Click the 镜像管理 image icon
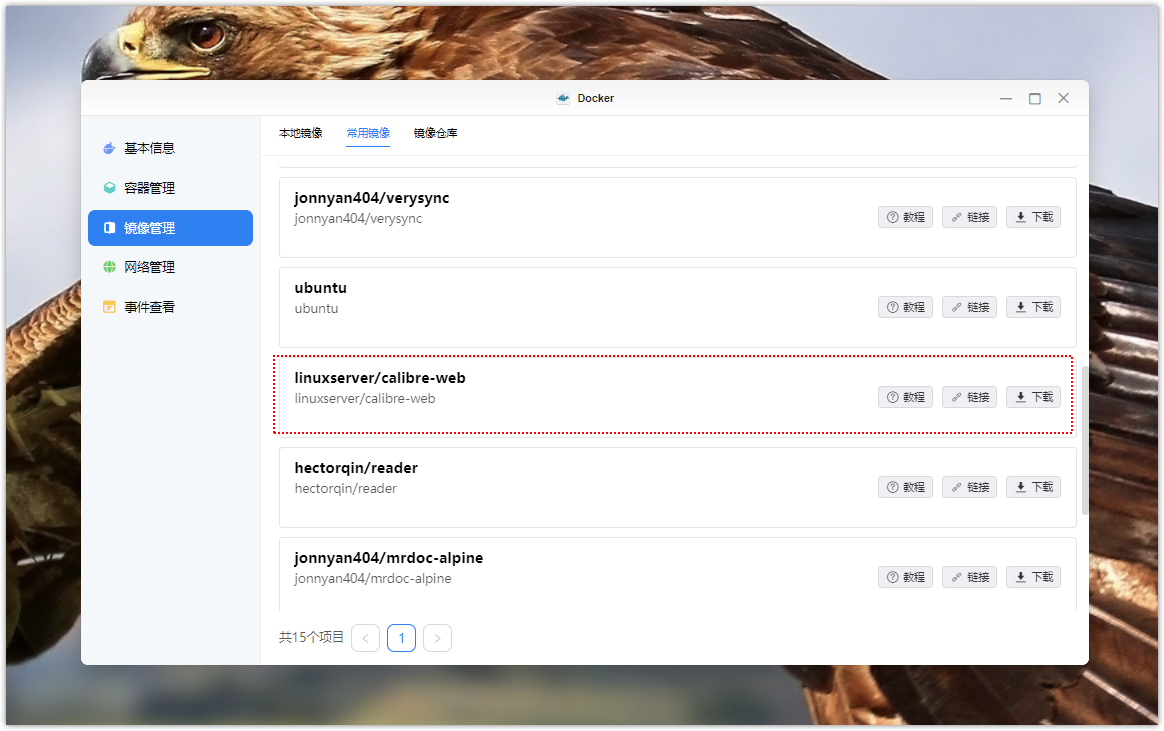The width and height of the screenshot is (1164, 731). point(109,228)
